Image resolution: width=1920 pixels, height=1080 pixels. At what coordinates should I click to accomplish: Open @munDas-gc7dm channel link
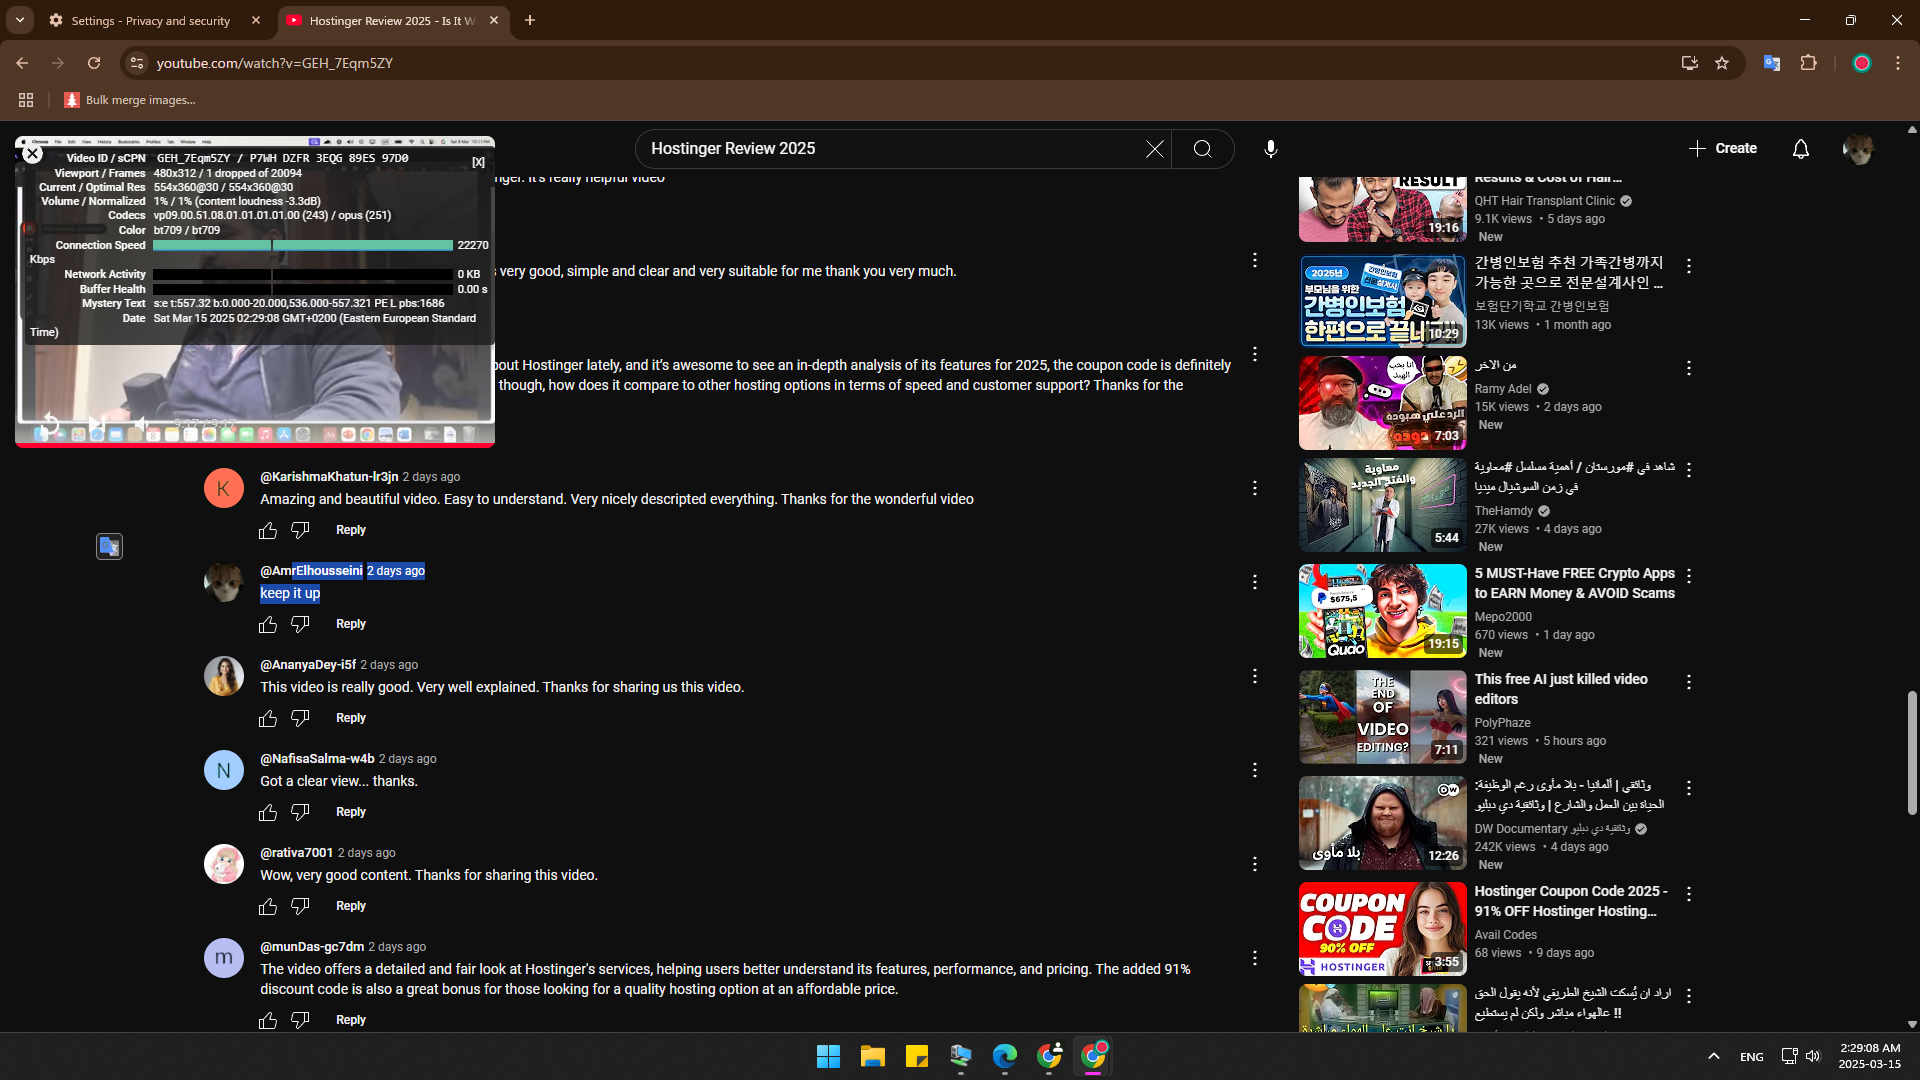(312, 947)
